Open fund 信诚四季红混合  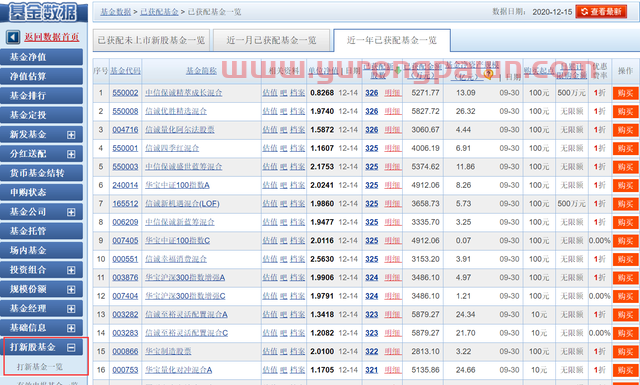click(x=172, y=148)
